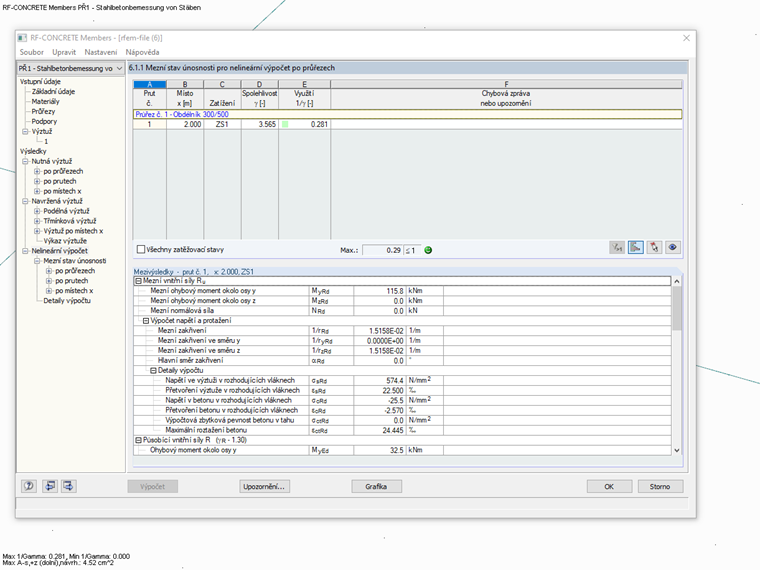The height and width of the screenshot is (570, 760).
Task: Collapse the 'Navržená výztuž' tree node
Action: pos(25,201)
